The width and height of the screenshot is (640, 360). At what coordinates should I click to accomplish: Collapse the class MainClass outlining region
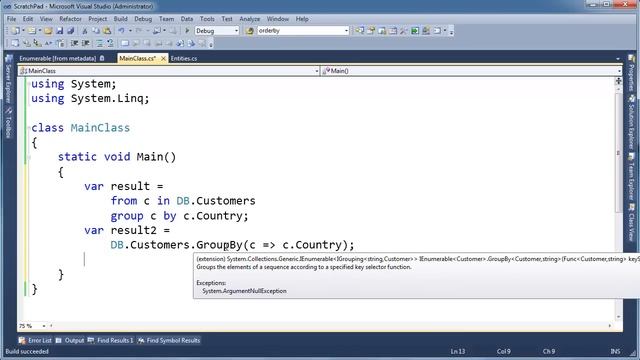point(29,128)
